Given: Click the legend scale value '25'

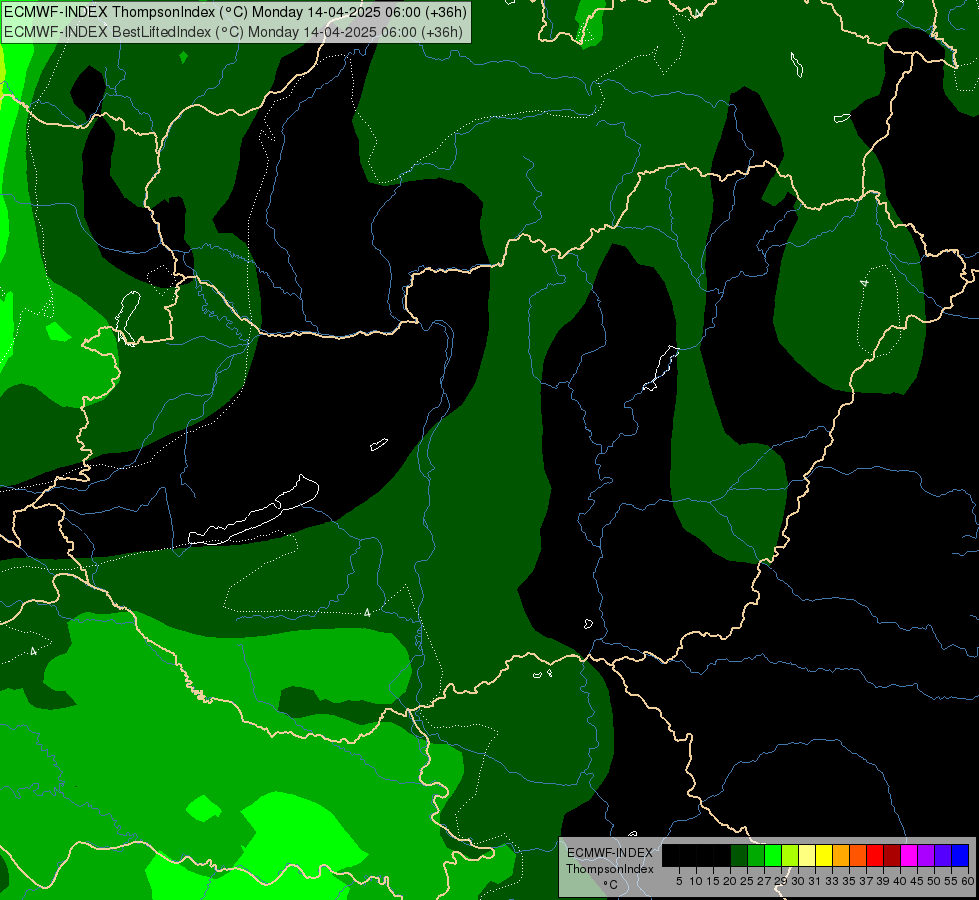Looking at the screenshot, I should tap(747, 881).
